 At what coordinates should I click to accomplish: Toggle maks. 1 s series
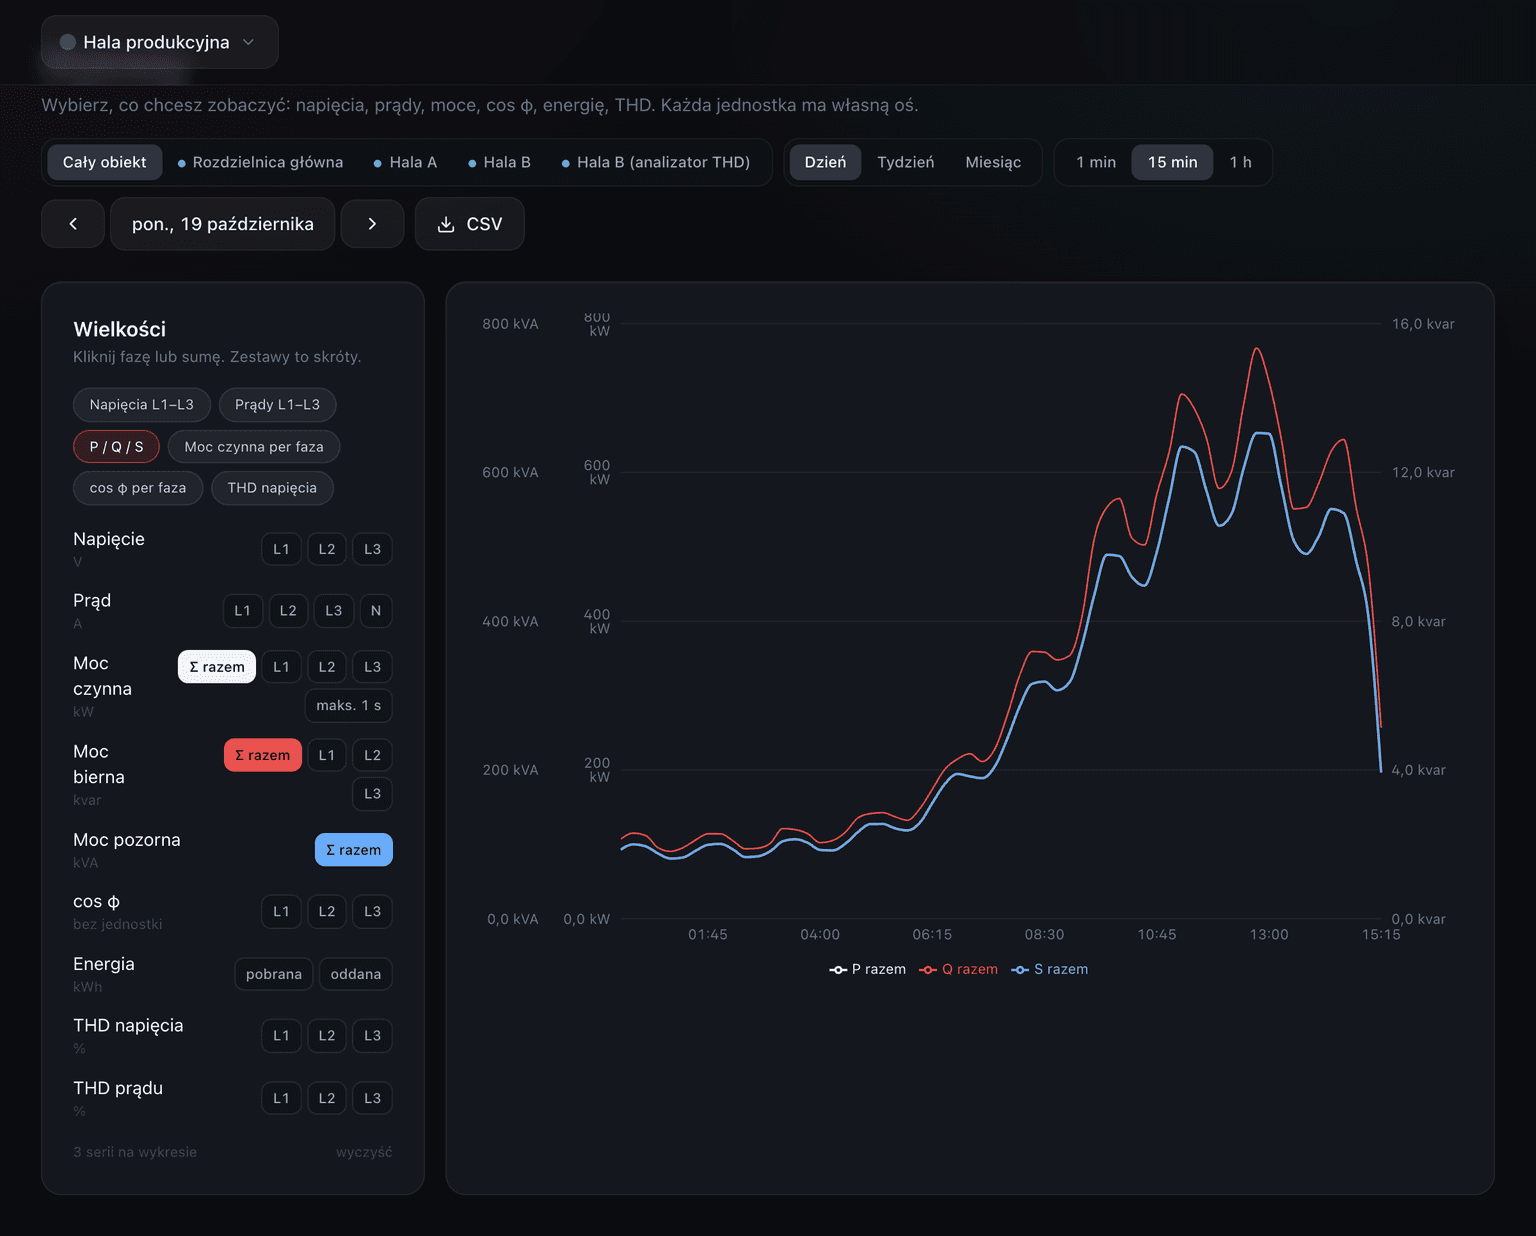349,705
